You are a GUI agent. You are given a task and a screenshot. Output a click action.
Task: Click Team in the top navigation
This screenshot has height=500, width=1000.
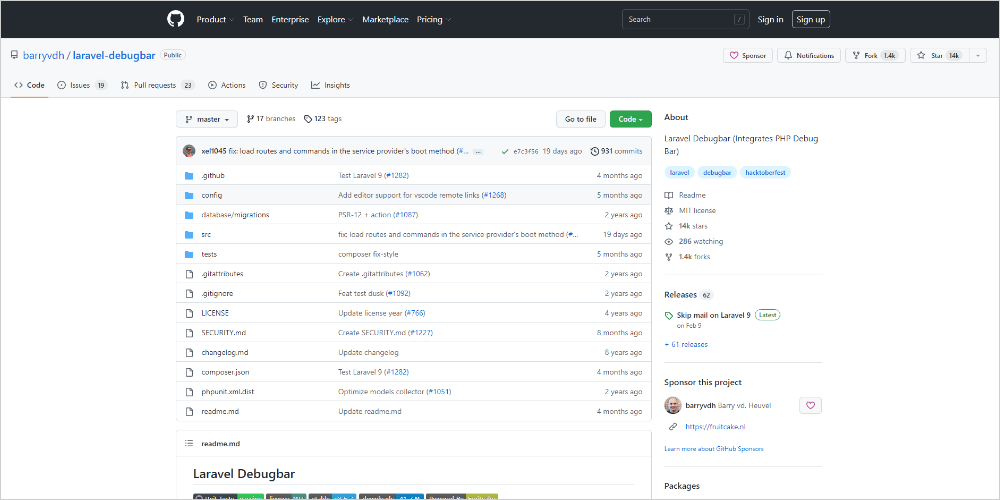coord(253,20)
